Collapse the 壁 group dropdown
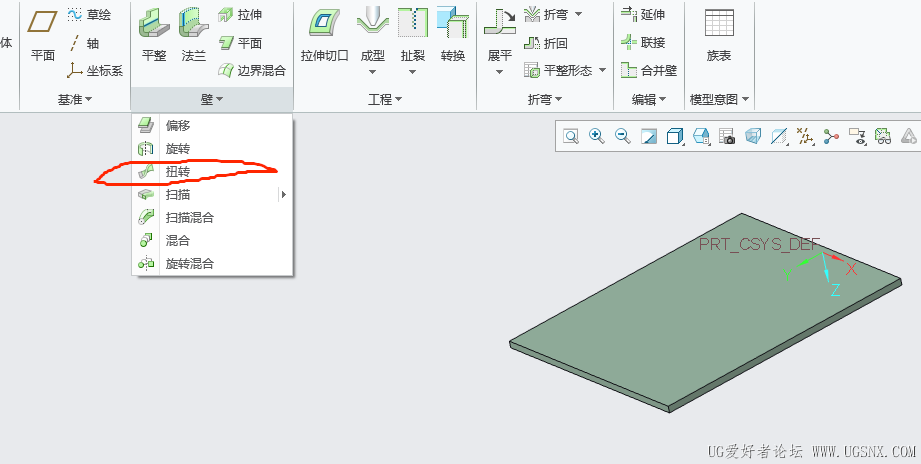The height and width of the screenshot is (464, 921). pyautogui.click(x=212, y=100)
